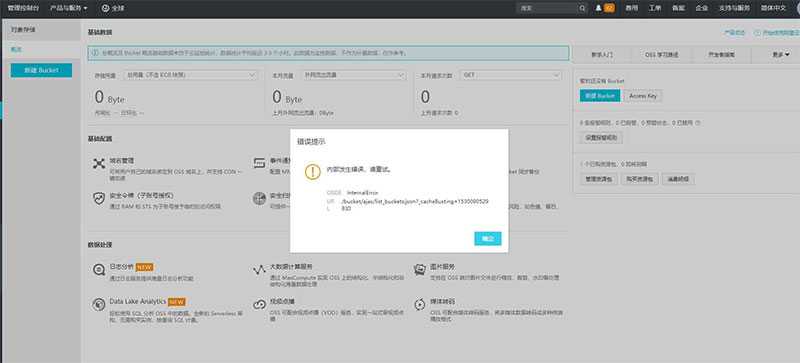The width and height of the screenshot is (800, 363).
Task: Expand the monthly traffic type dropdown
Action: (354, 75)
